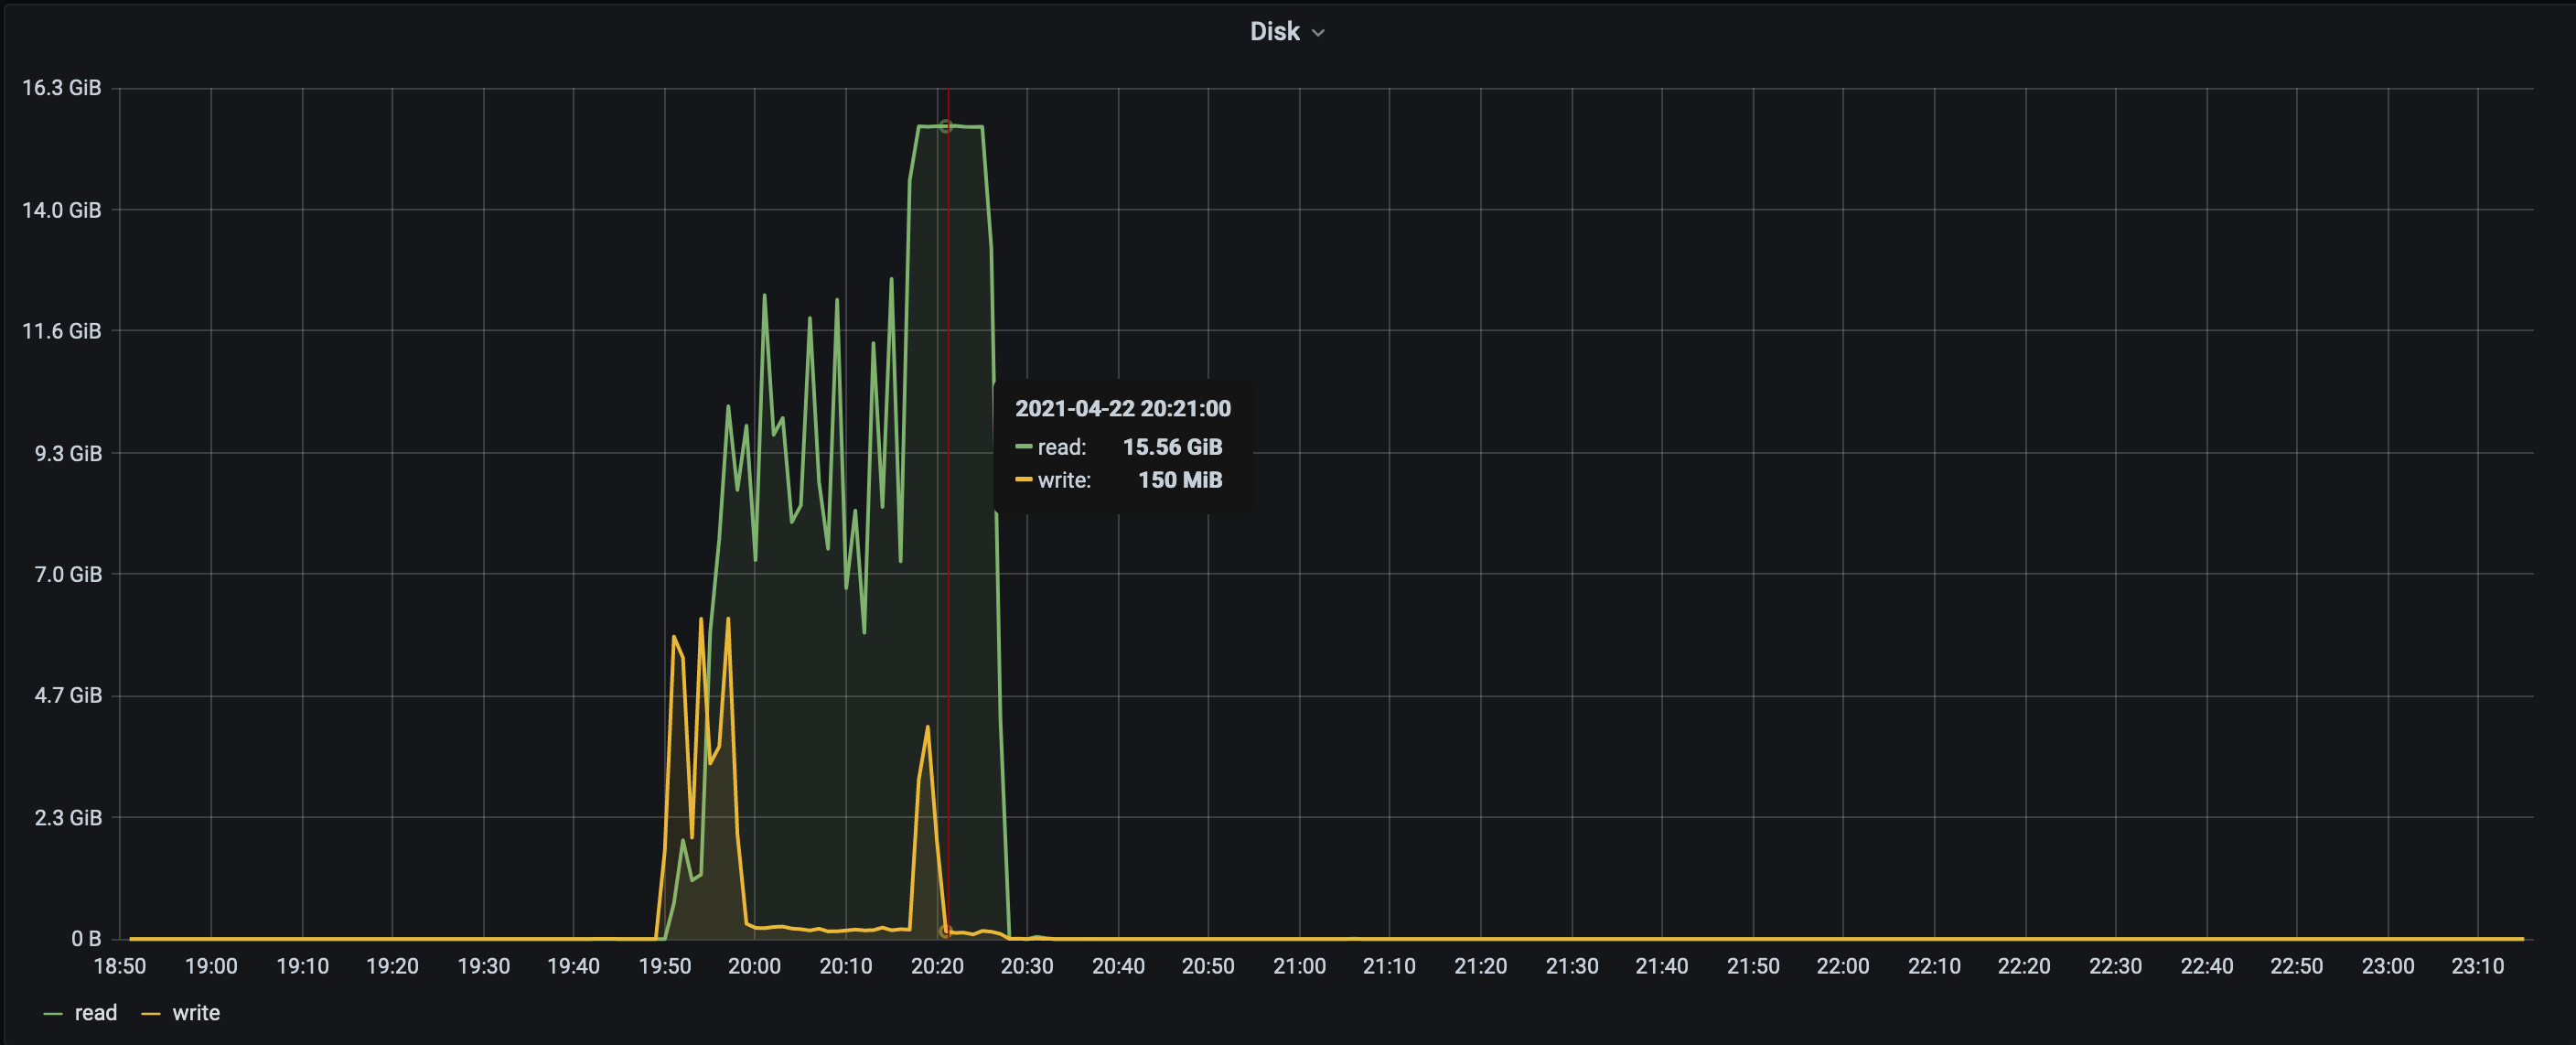
Task: Click the 21:00 time axis label
Action: 1299,966
